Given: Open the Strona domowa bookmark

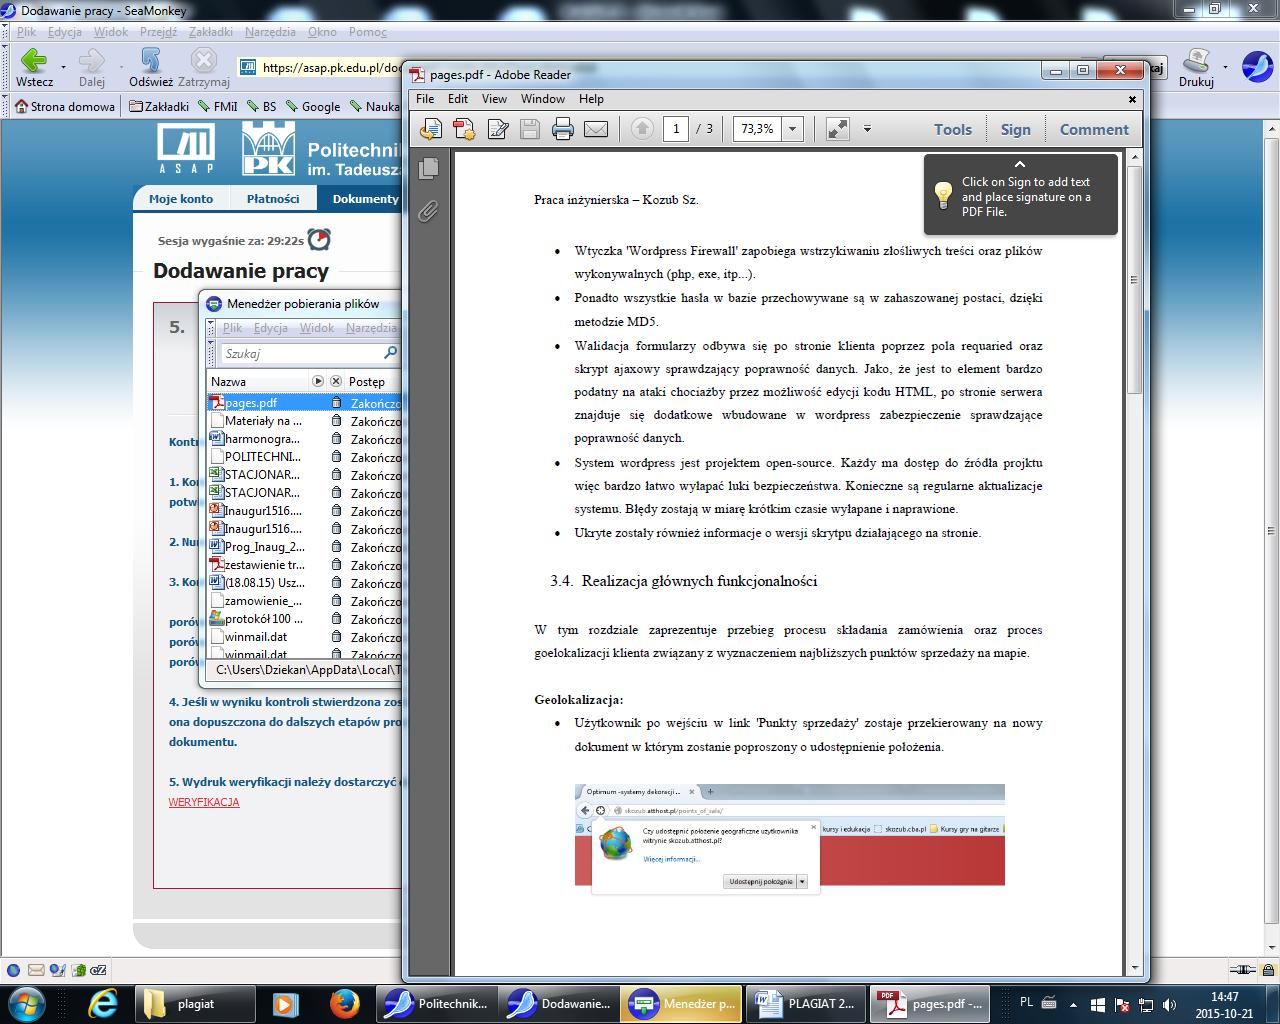Looking at the screenshot, I should tap(64, 106).
